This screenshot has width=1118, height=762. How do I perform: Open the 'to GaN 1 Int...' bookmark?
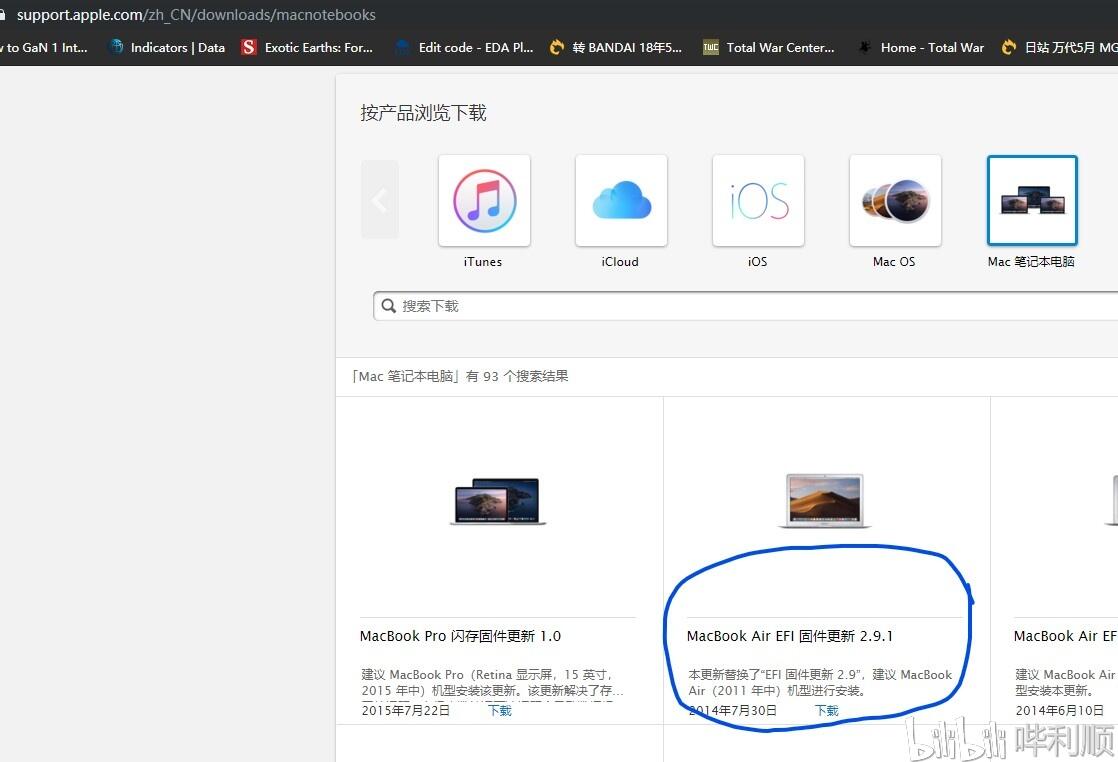pyautogui.click(x=44, y=48)
